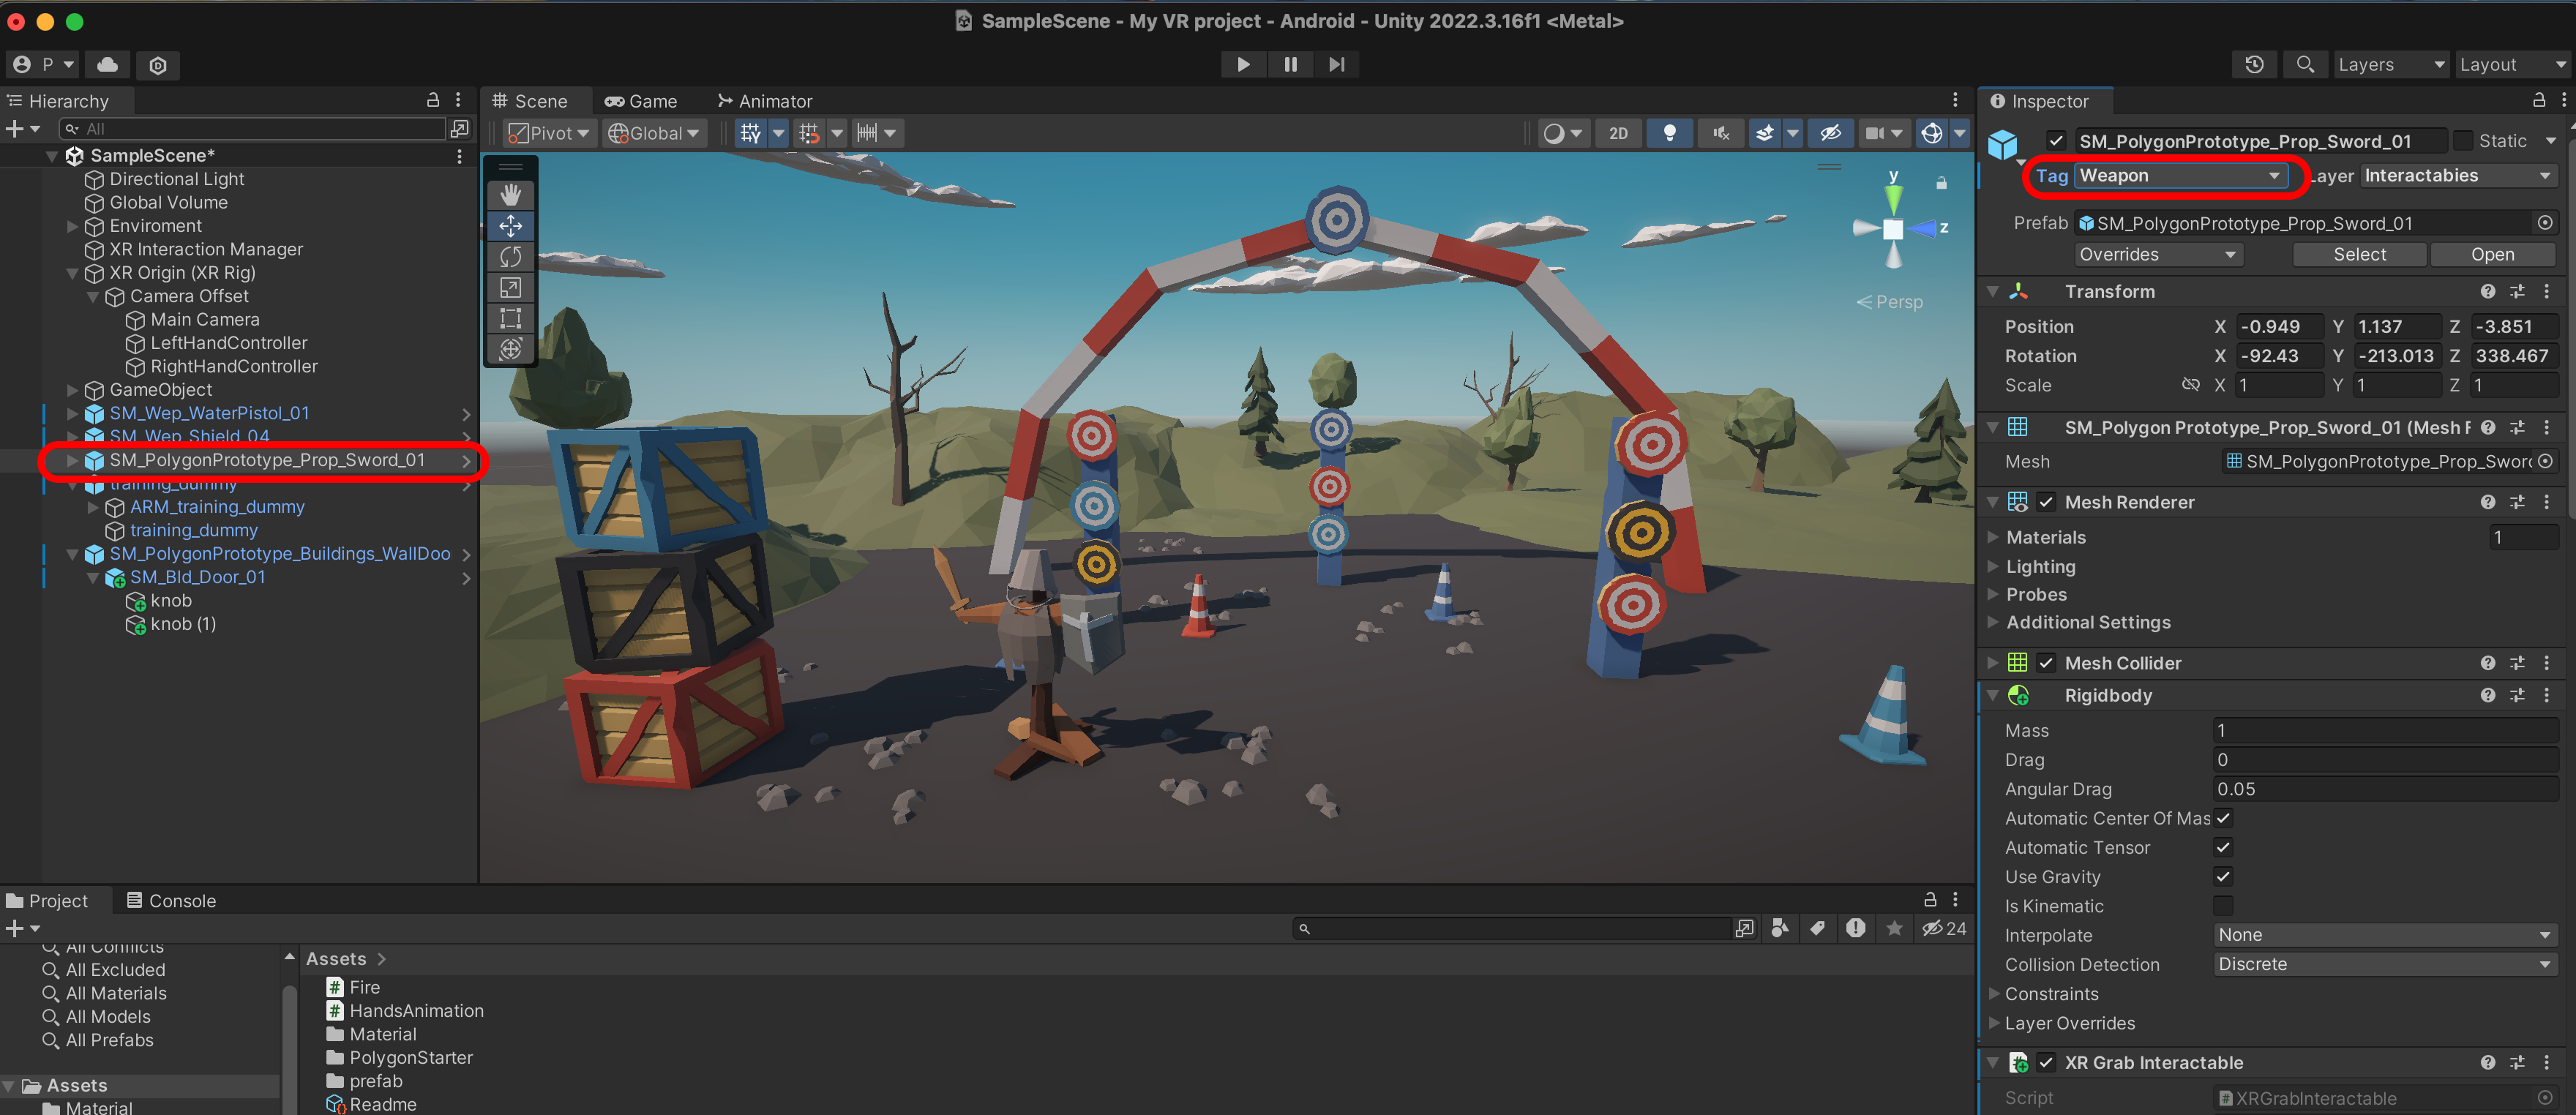Click the Pause button
Image resolution: width=2576 pixels, height=1115 pixels.
1290,64
